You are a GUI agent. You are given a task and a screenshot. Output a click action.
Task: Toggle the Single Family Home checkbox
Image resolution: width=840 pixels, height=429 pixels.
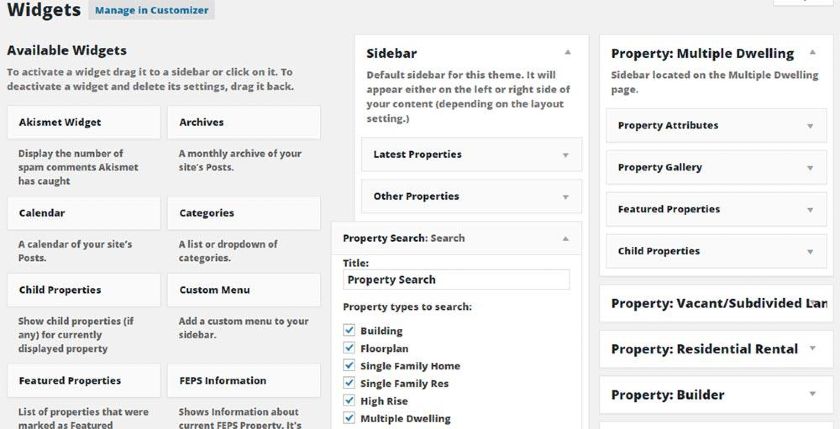(x=349, y=365)
